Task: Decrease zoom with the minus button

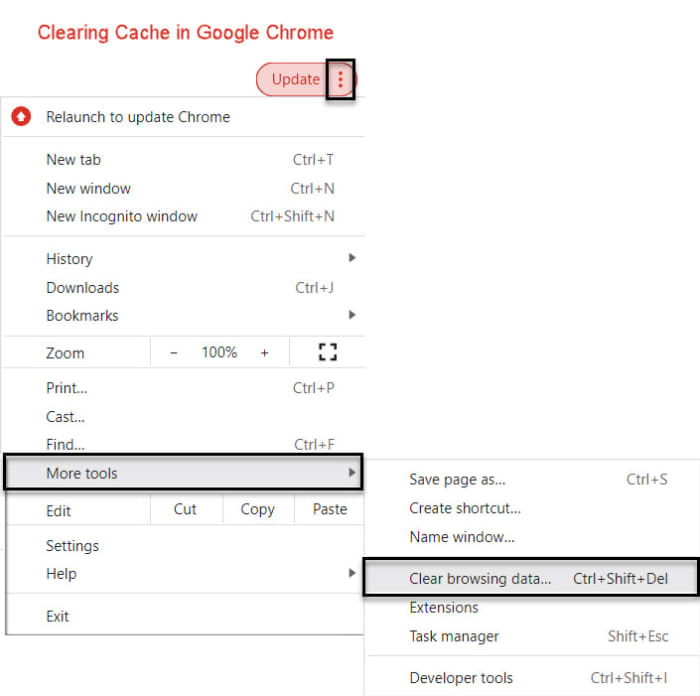Action: (174, 353)
